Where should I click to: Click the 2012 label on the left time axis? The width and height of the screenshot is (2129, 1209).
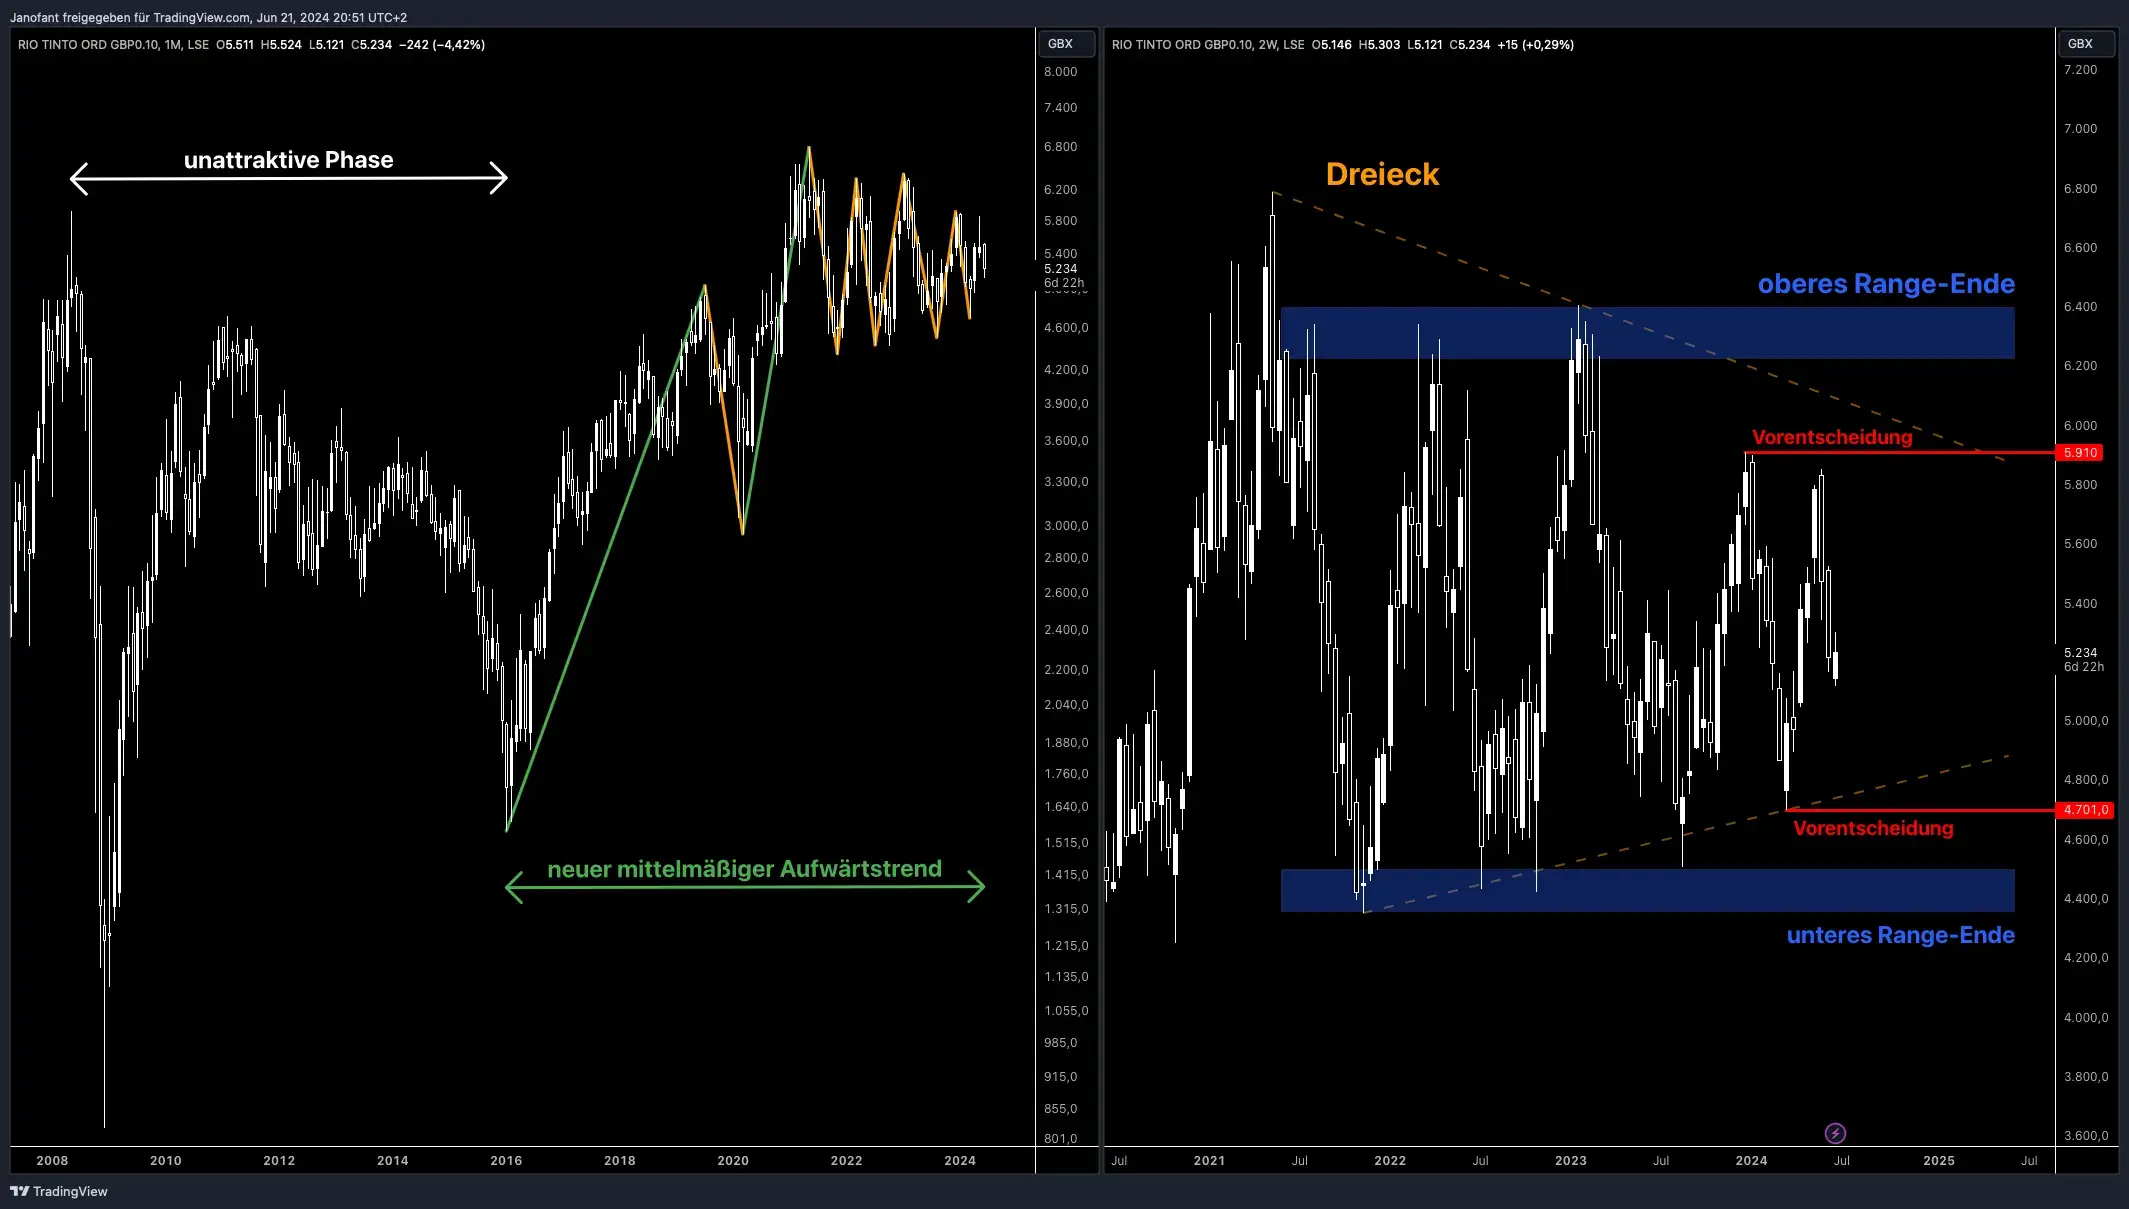coord(279,1161)
